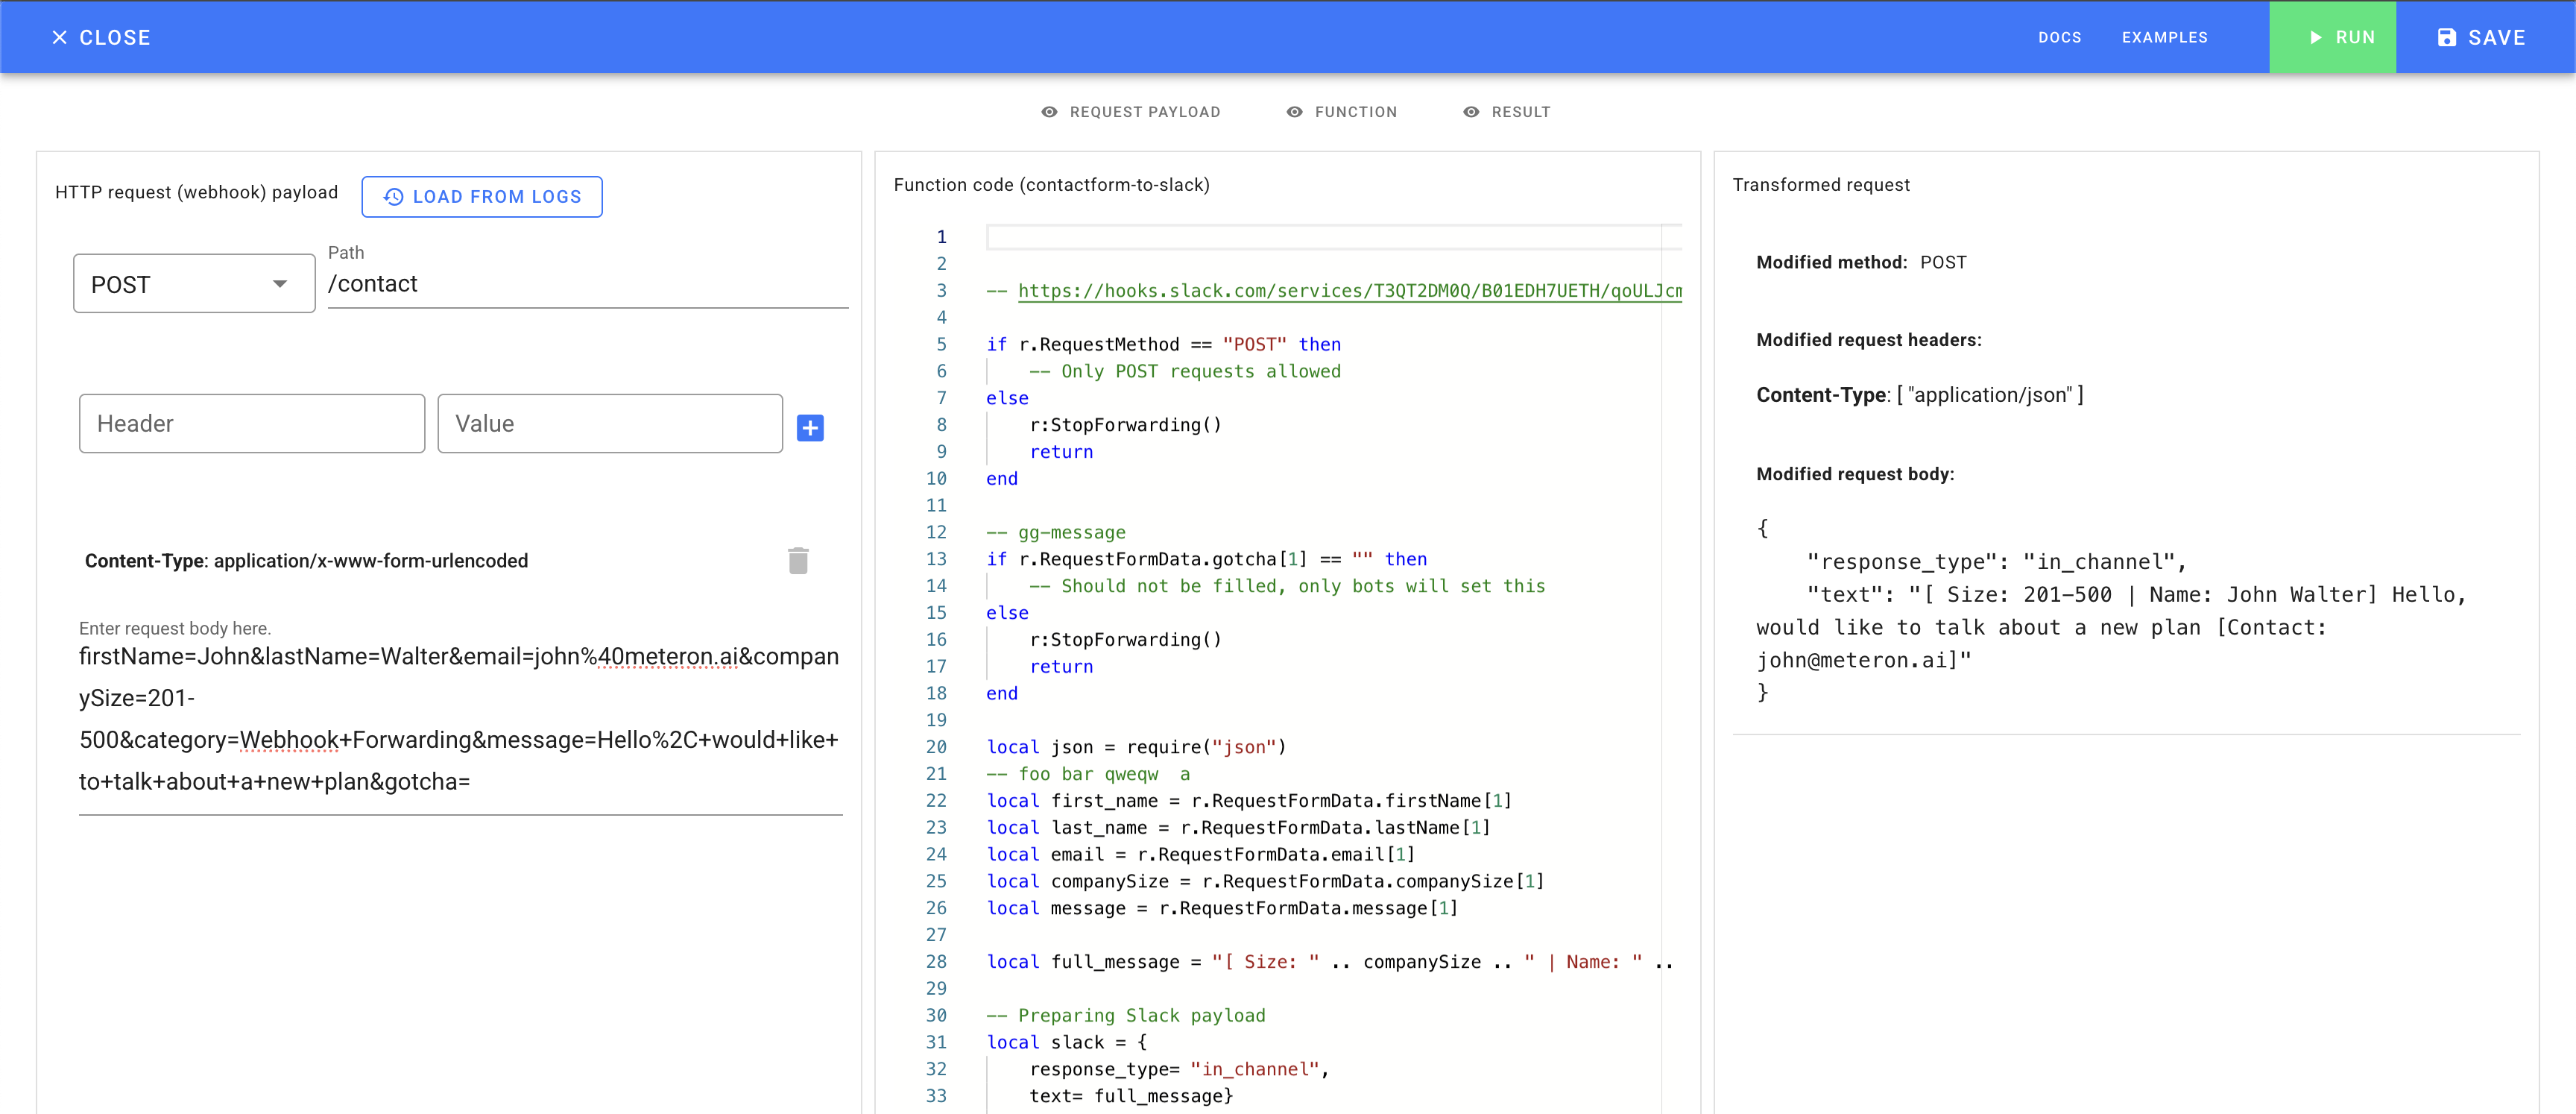Click the history icon inside LOAD FROM LOGS

tap(393, 196)
